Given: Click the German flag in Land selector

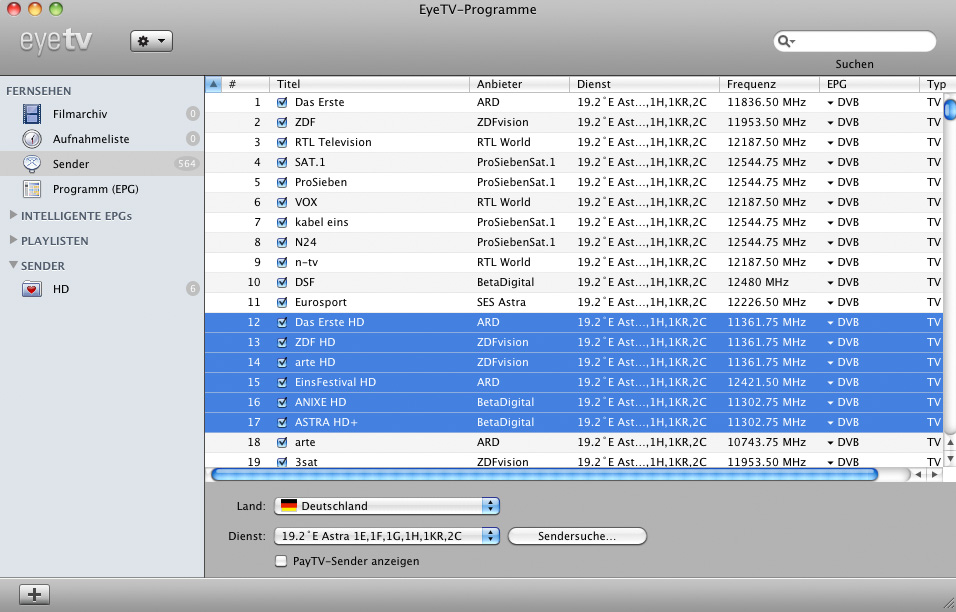Looking at the screenshot, I should pos(289,506).
